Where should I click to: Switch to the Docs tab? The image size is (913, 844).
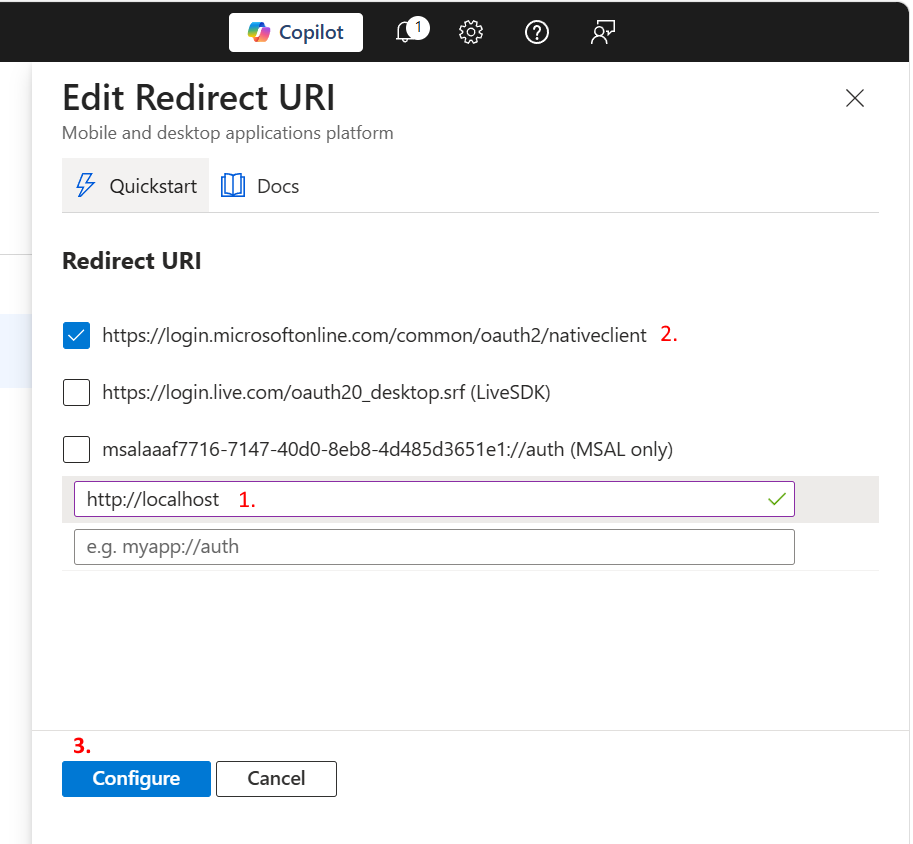(260, 186)
